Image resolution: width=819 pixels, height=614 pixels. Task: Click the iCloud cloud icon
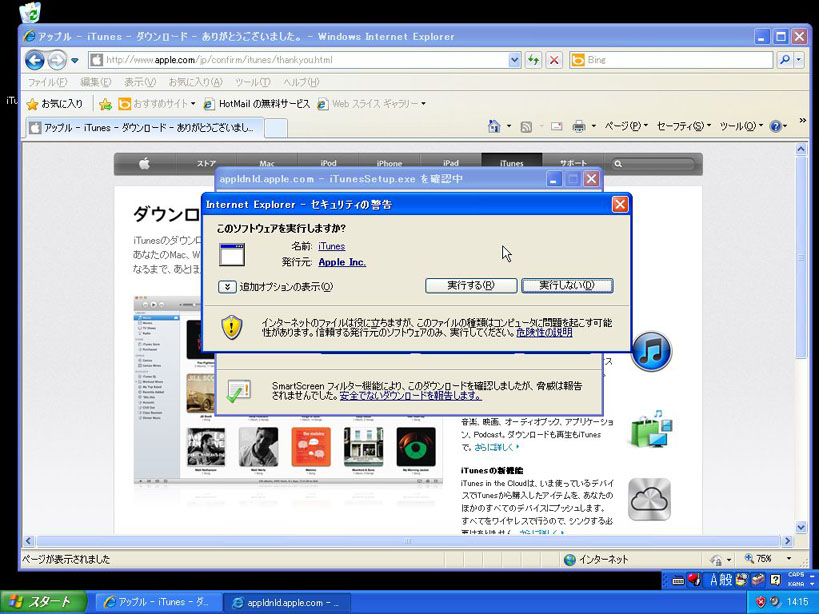pos(649,500)
